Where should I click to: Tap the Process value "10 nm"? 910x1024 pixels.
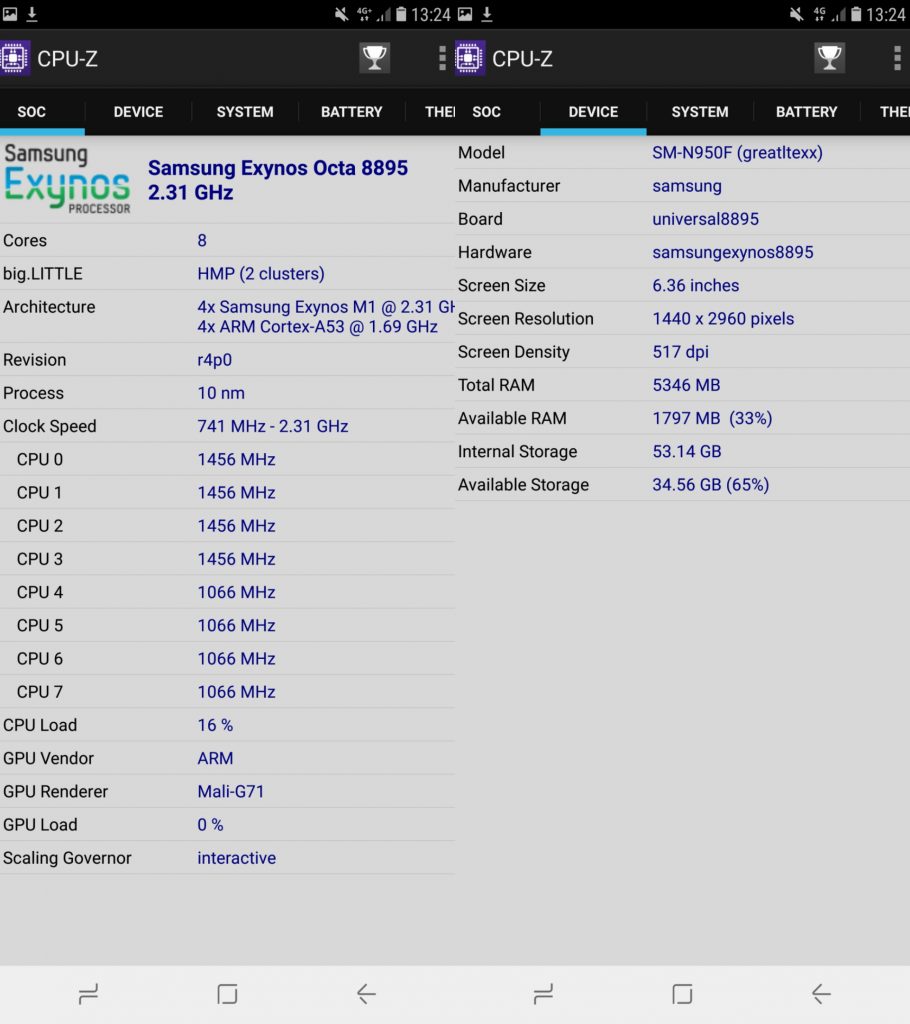221,393
